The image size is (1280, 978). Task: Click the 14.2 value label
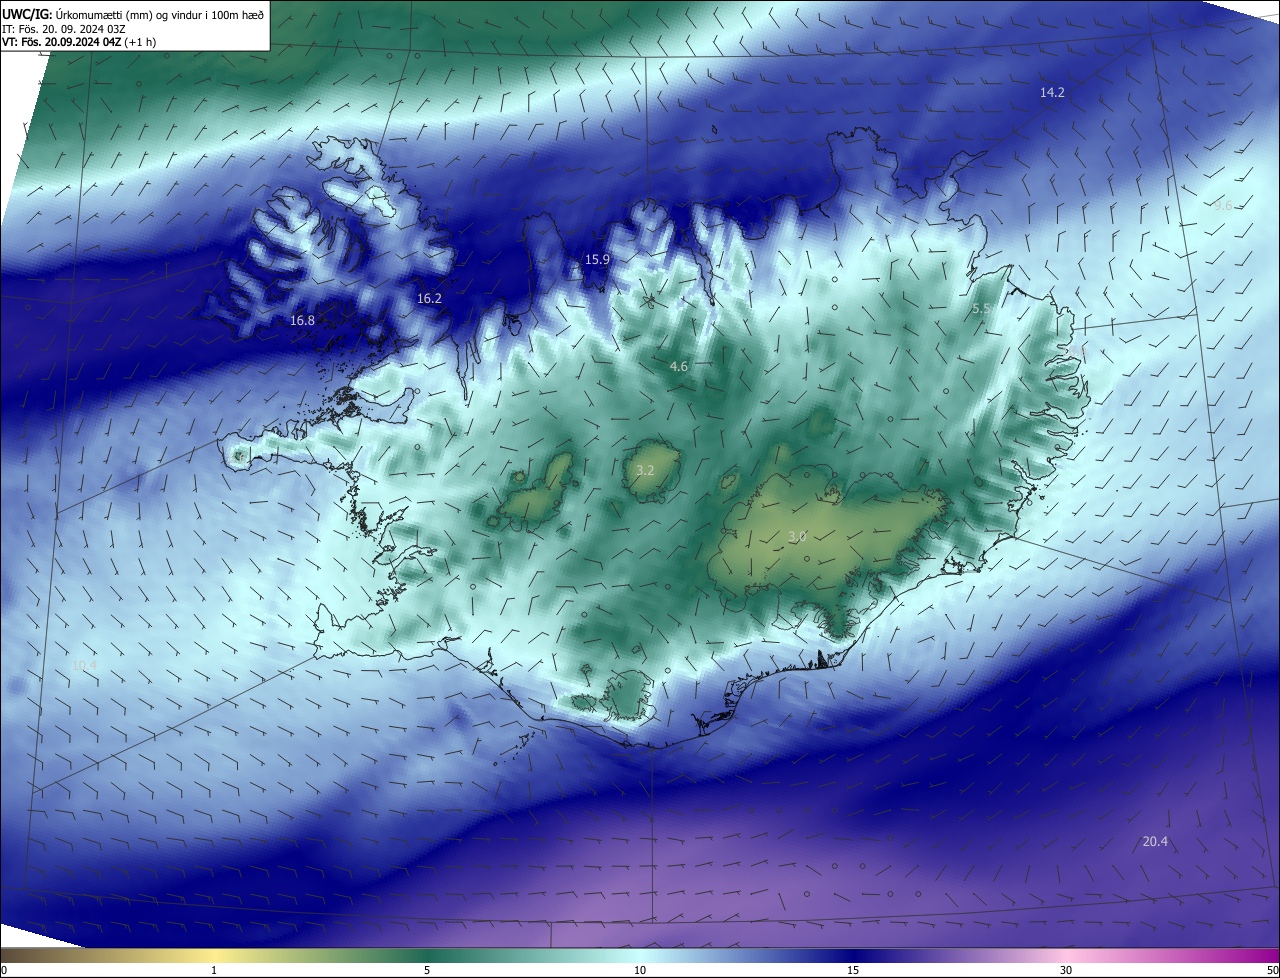tap(1052, 92)
